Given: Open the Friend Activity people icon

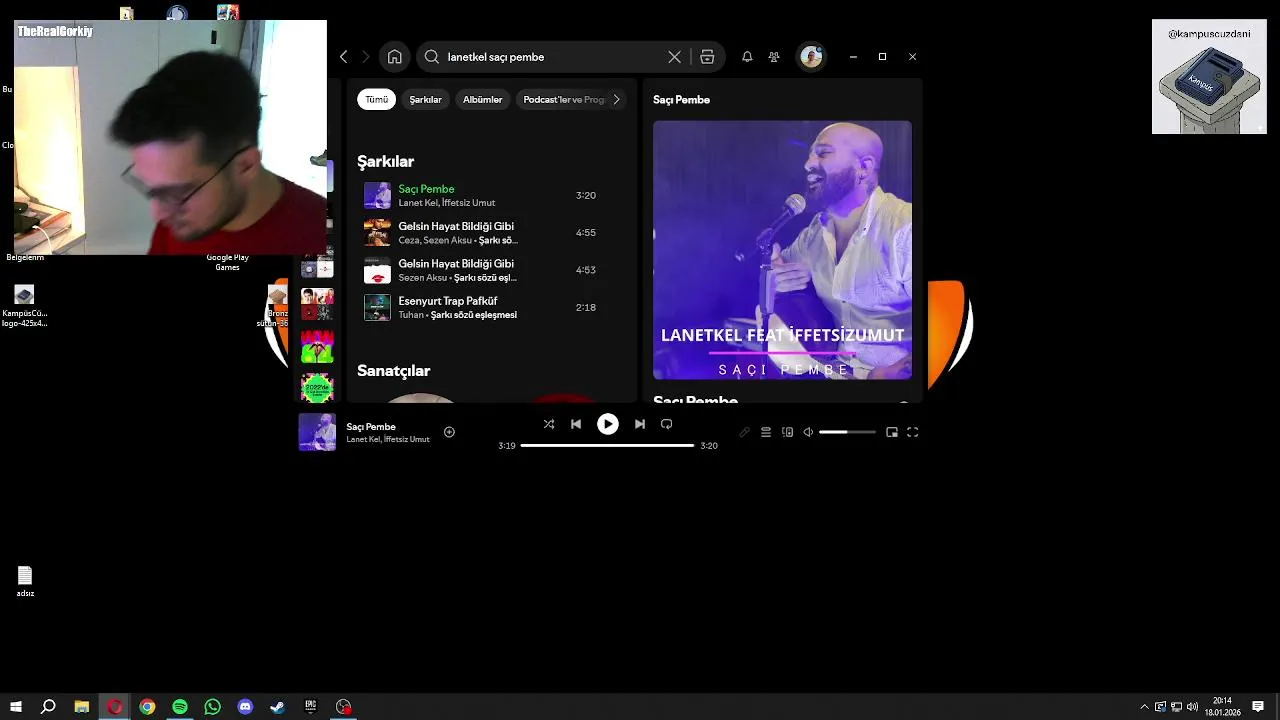Looking at the screenshot, I should (x=774, y=57).
